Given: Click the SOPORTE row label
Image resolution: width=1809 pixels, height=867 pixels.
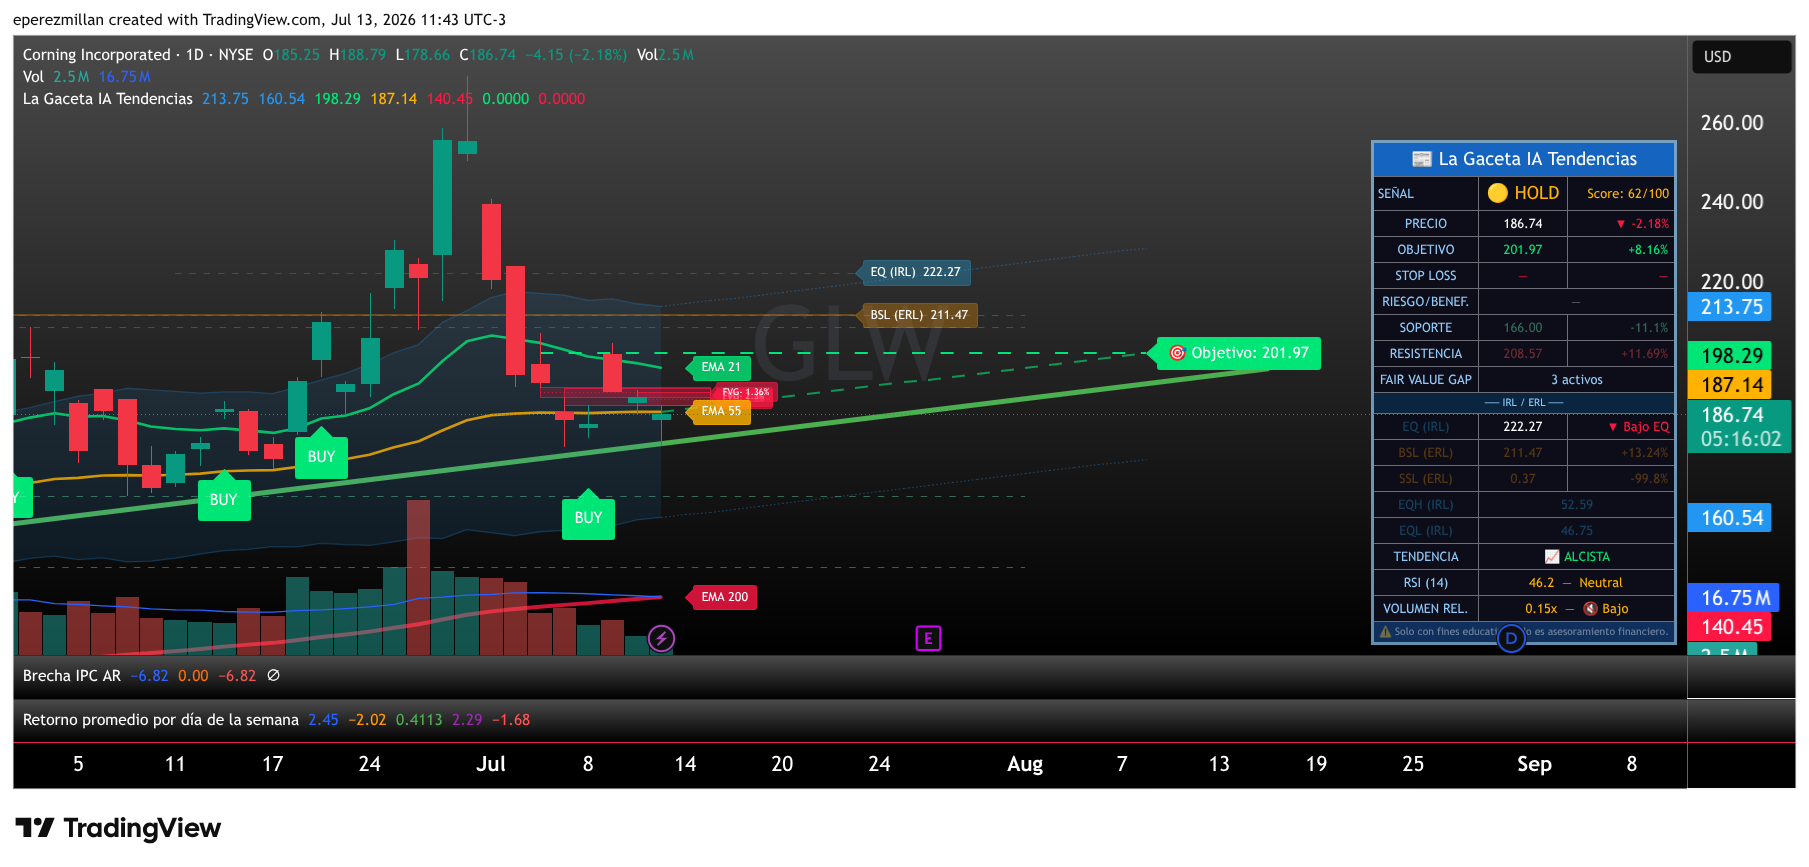Looking at the screenshot, I should pos(1425,328).
